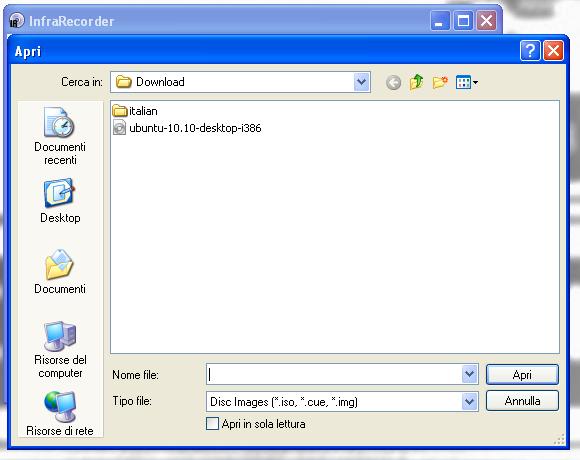Close the Apri dialog
The image size is (580, 460).
tap(553, 50)
